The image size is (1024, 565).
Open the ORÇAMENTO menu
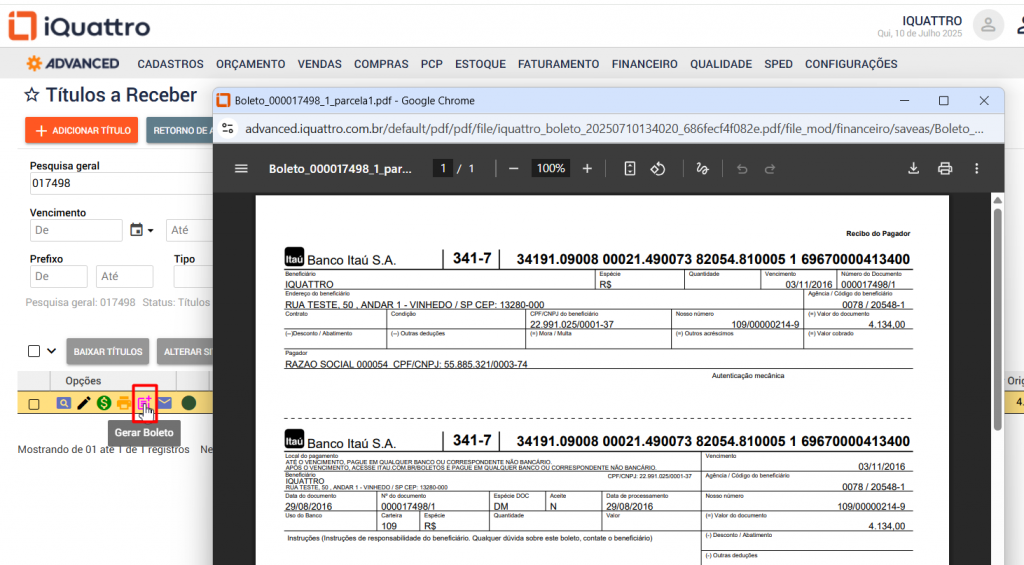tap(251, 64)
